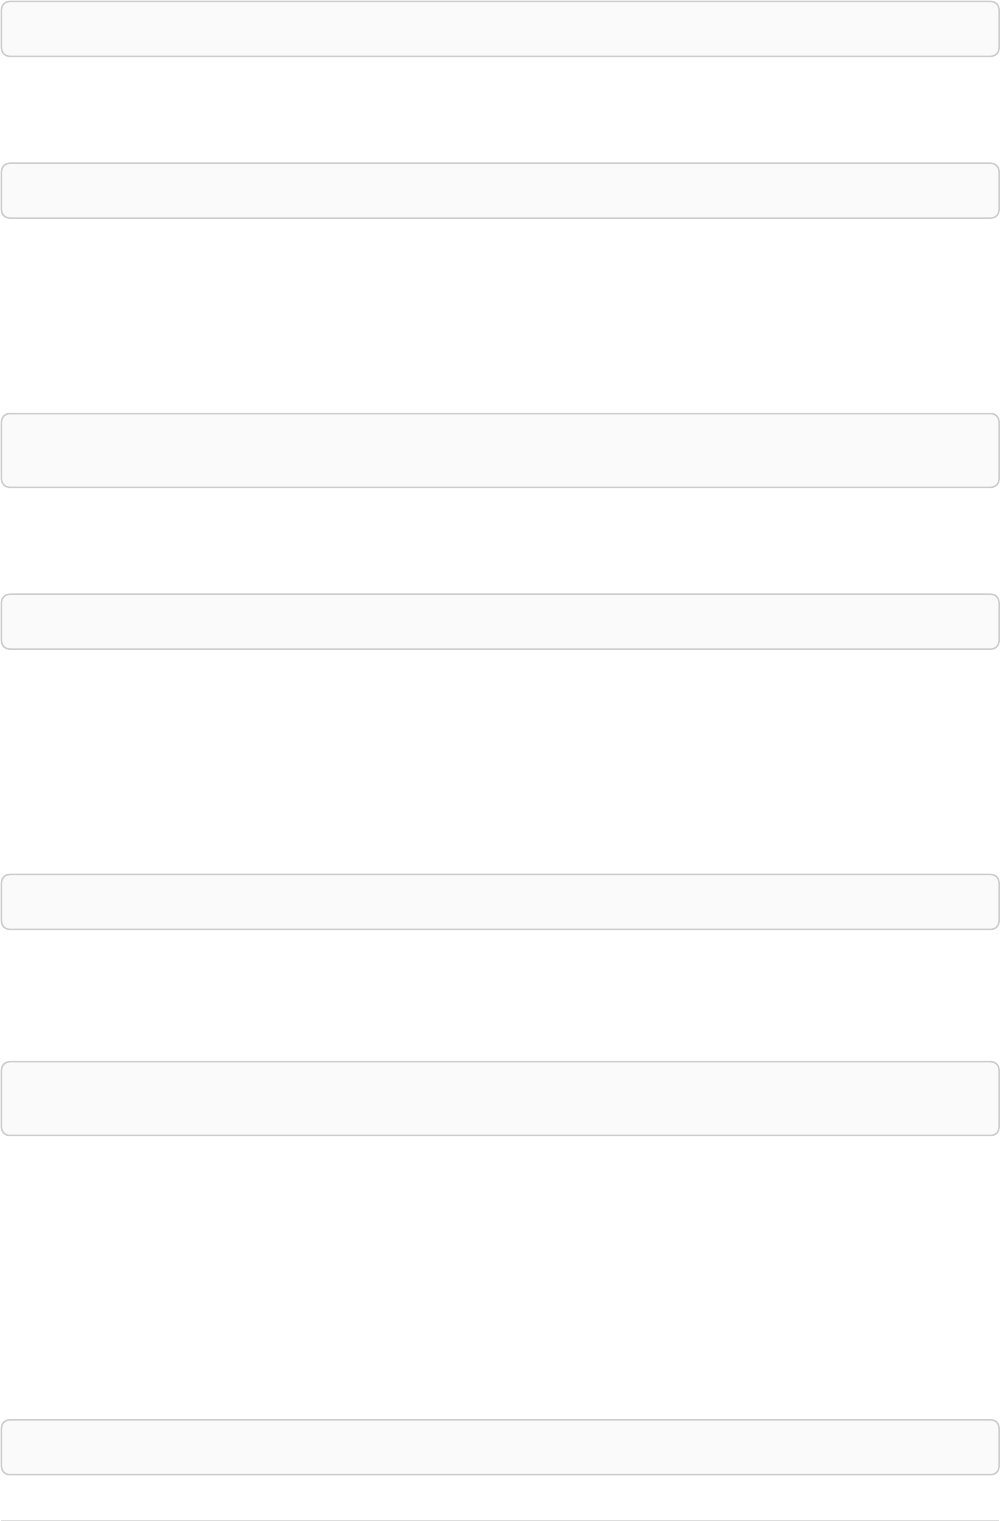Click the blank area between fifth and sixth boxes

coord(500,996)
